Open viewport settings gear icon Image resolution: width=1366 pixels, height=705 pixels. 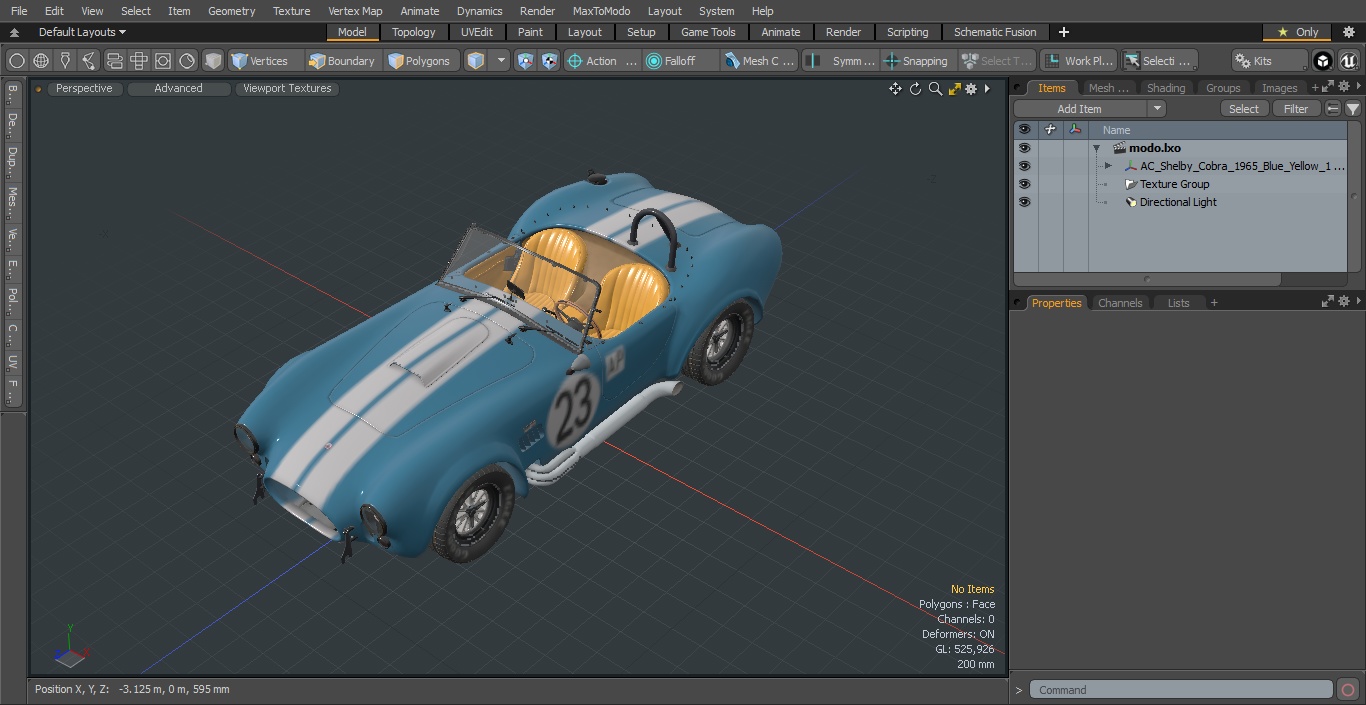tap(971, 89)
